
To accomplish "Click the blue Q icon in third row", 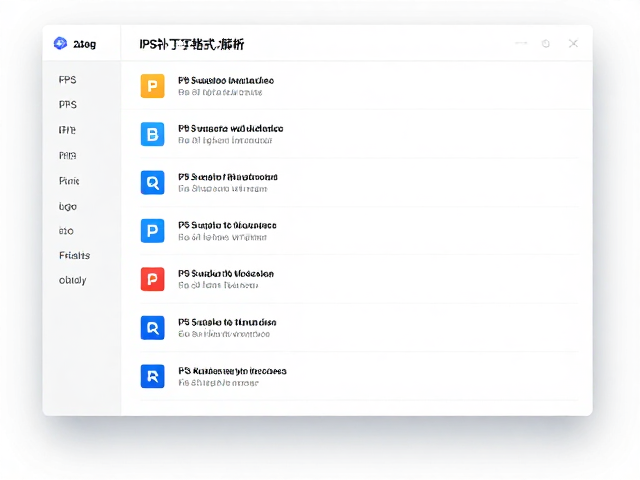I will tap(152, 182).
